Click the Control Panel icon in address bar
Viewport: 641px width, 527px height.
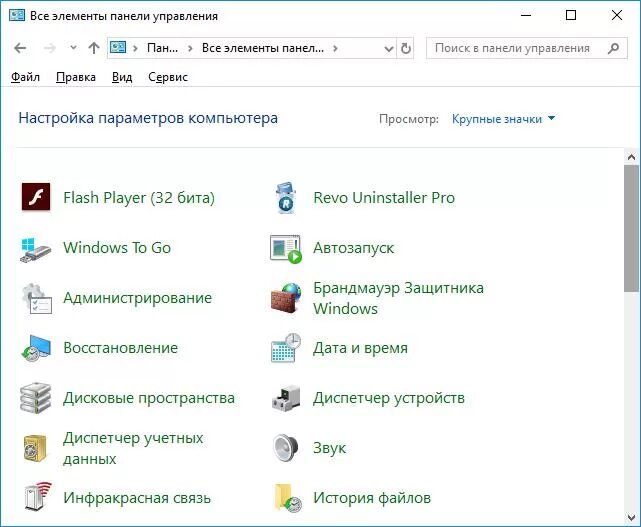[x=118, y=48]
